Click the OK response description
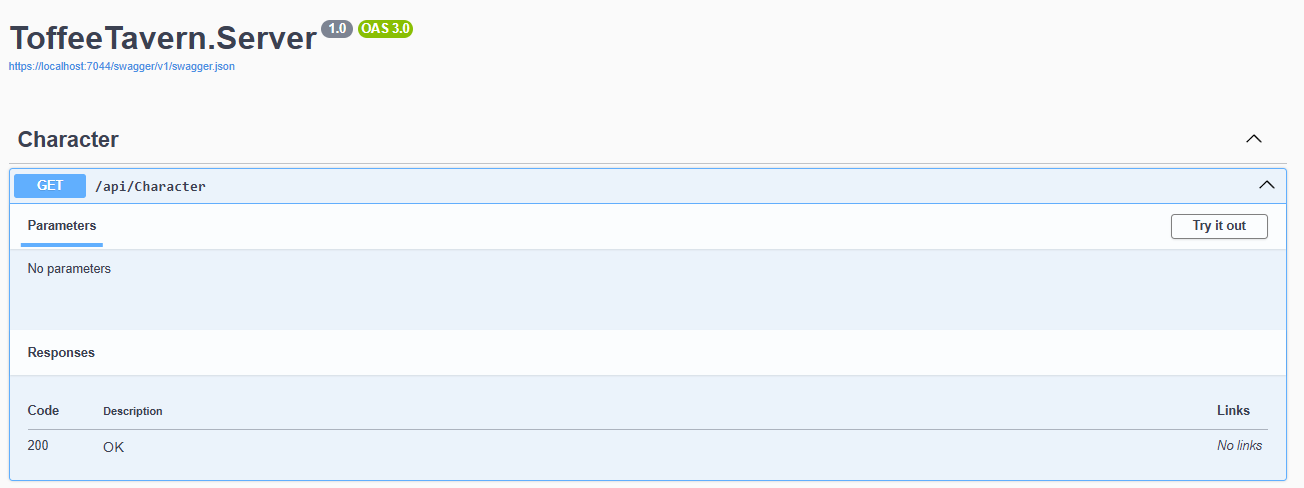The height and width of the screenshot is (488, 1304). point(114,447)
